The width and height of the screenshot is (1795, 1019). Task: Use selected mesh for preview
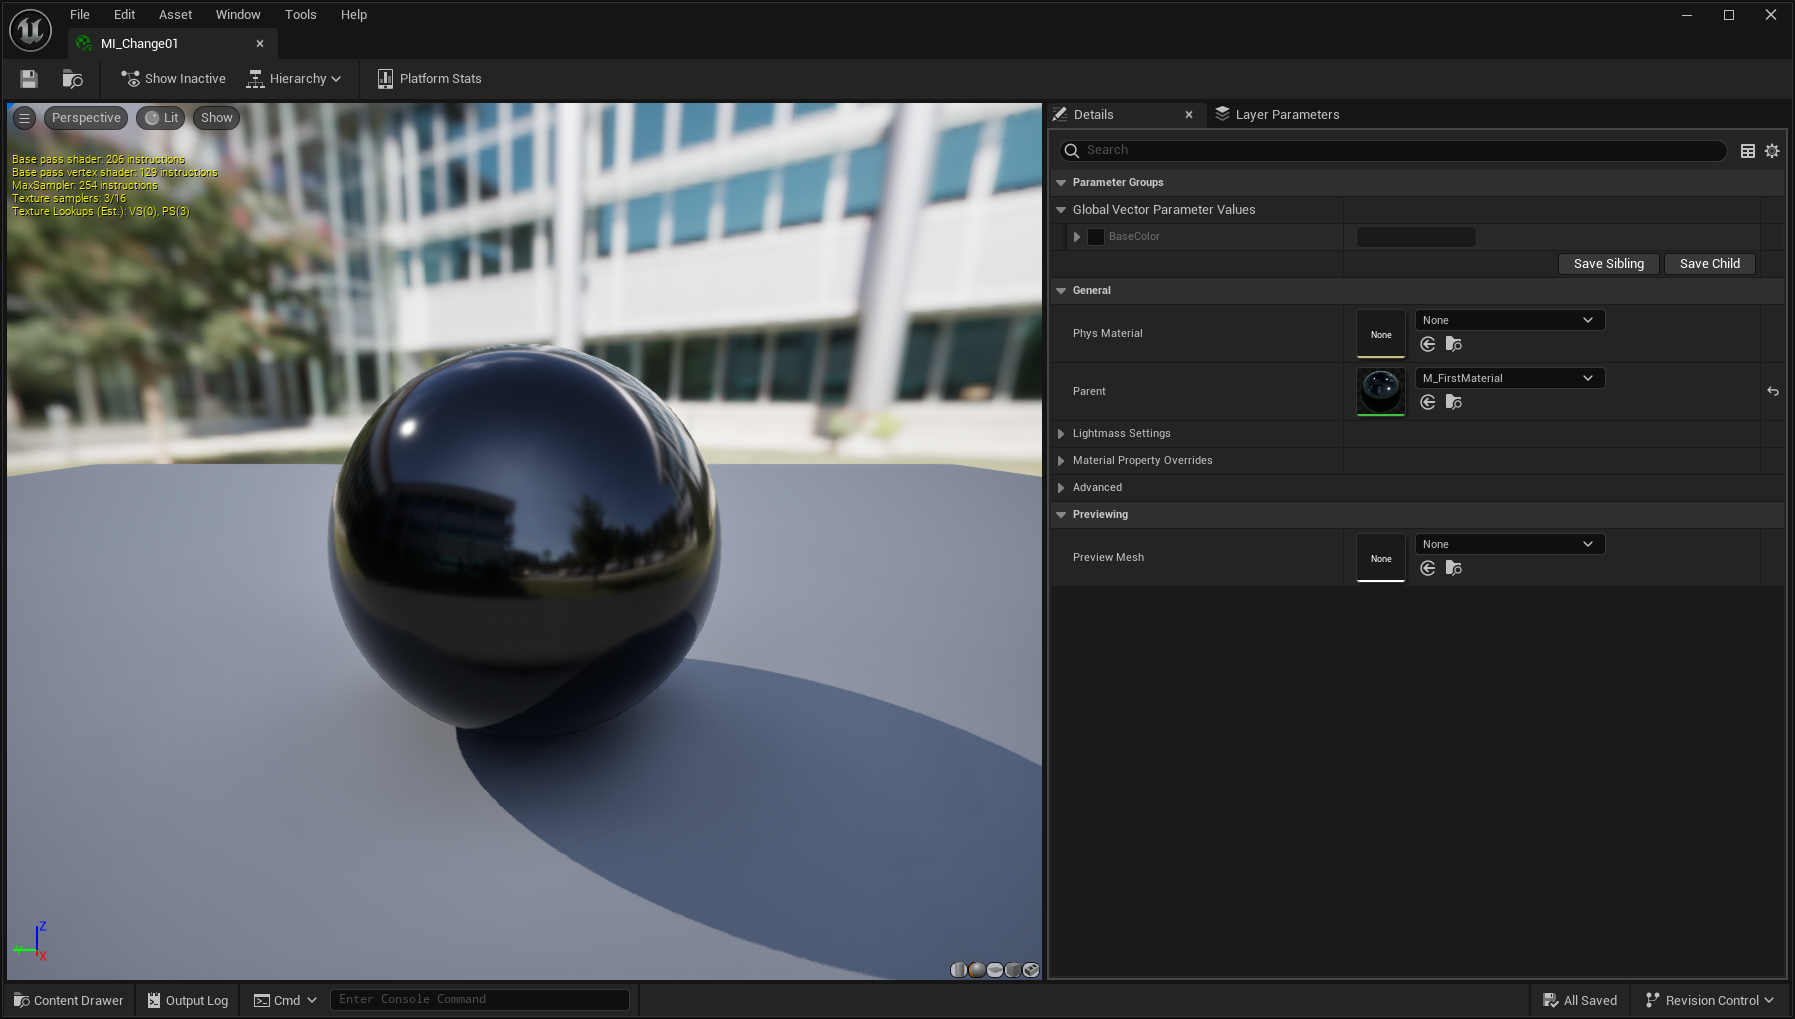point(1031,970)
